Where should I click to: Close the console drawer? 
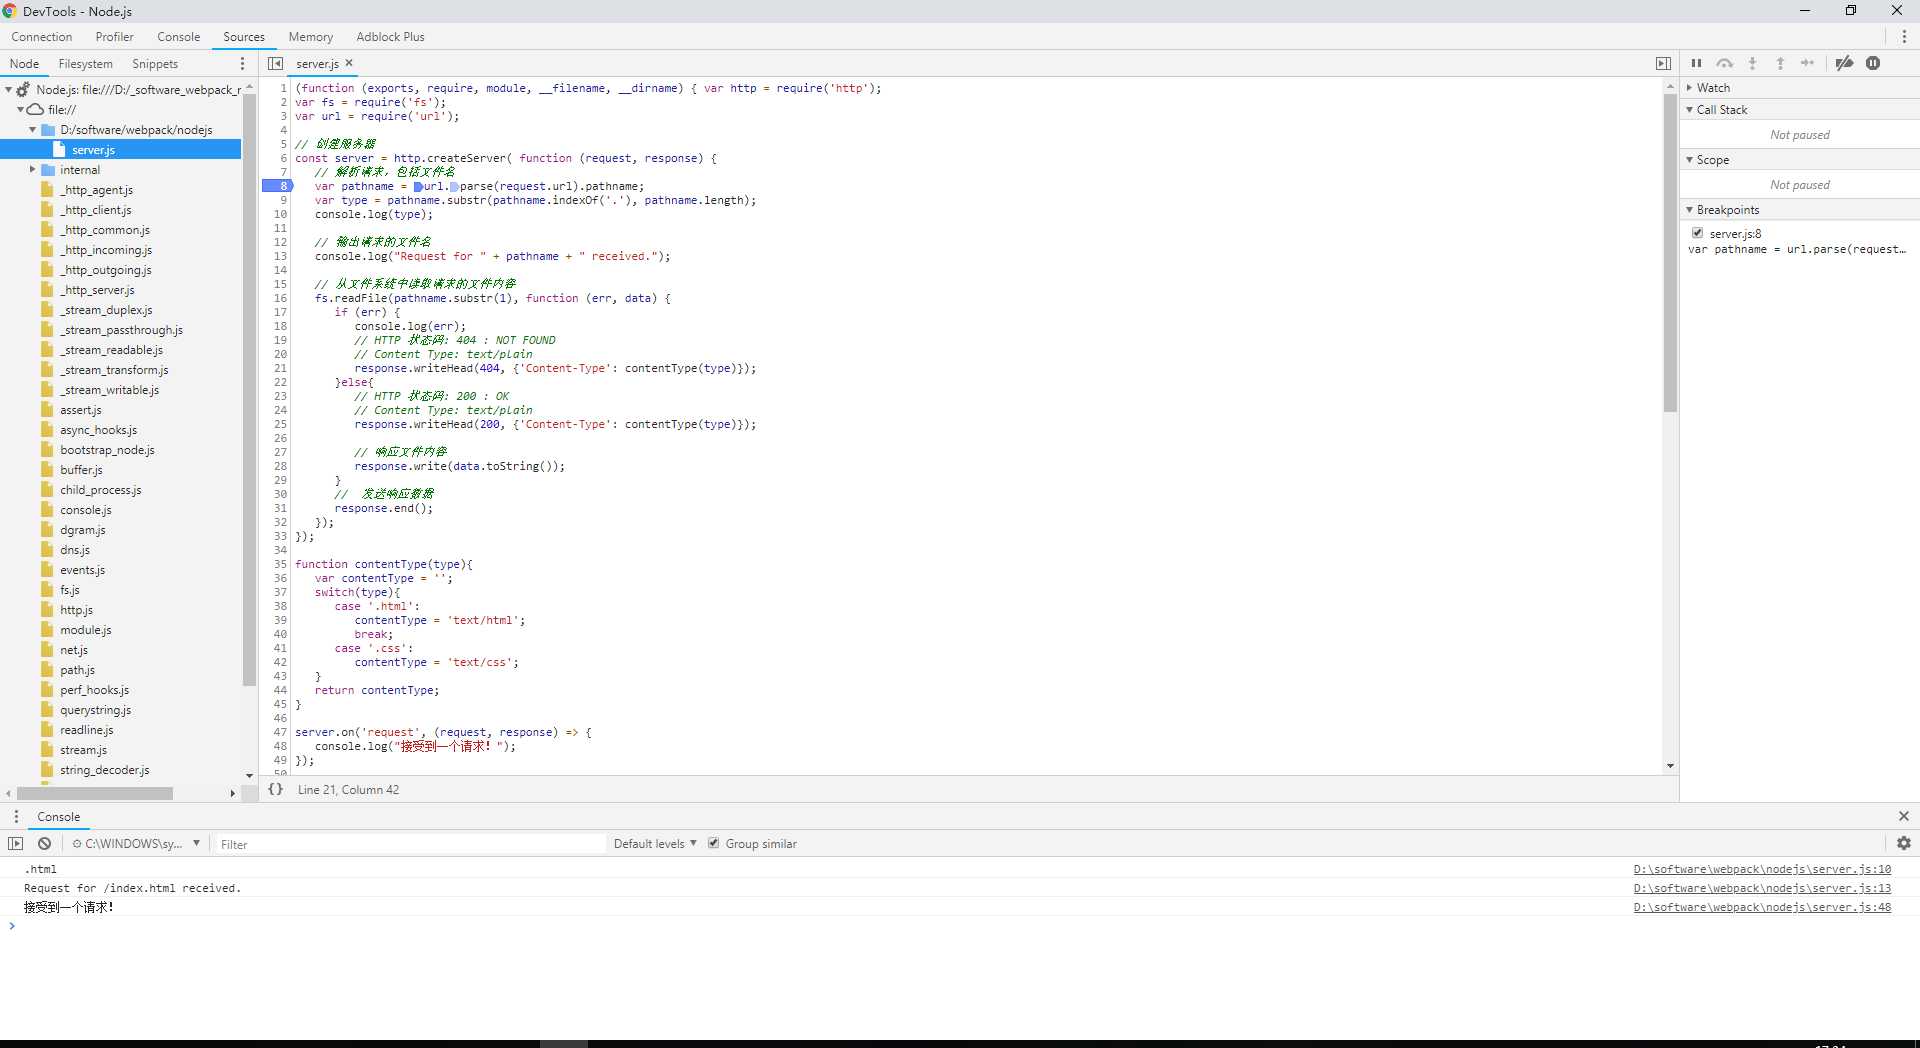click(x=1904, y=816)
